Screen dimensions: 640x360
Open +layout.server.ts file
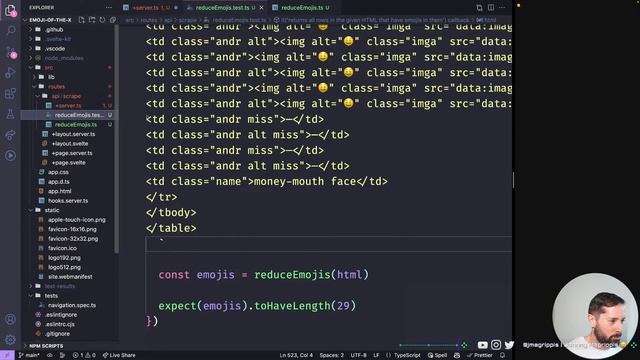click(73, 134)
